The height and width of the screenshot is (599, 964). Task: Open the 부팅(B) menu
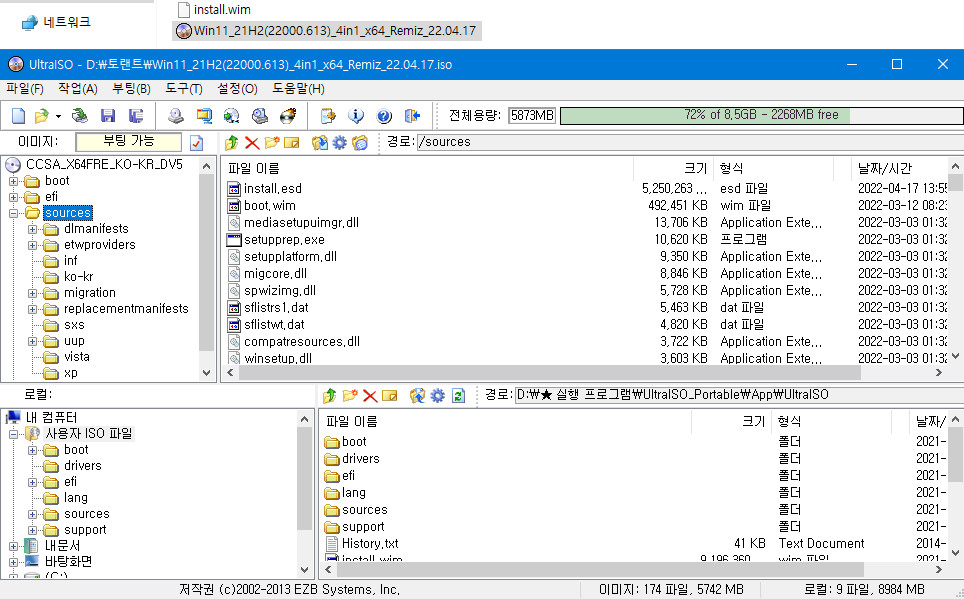[131, 89]
